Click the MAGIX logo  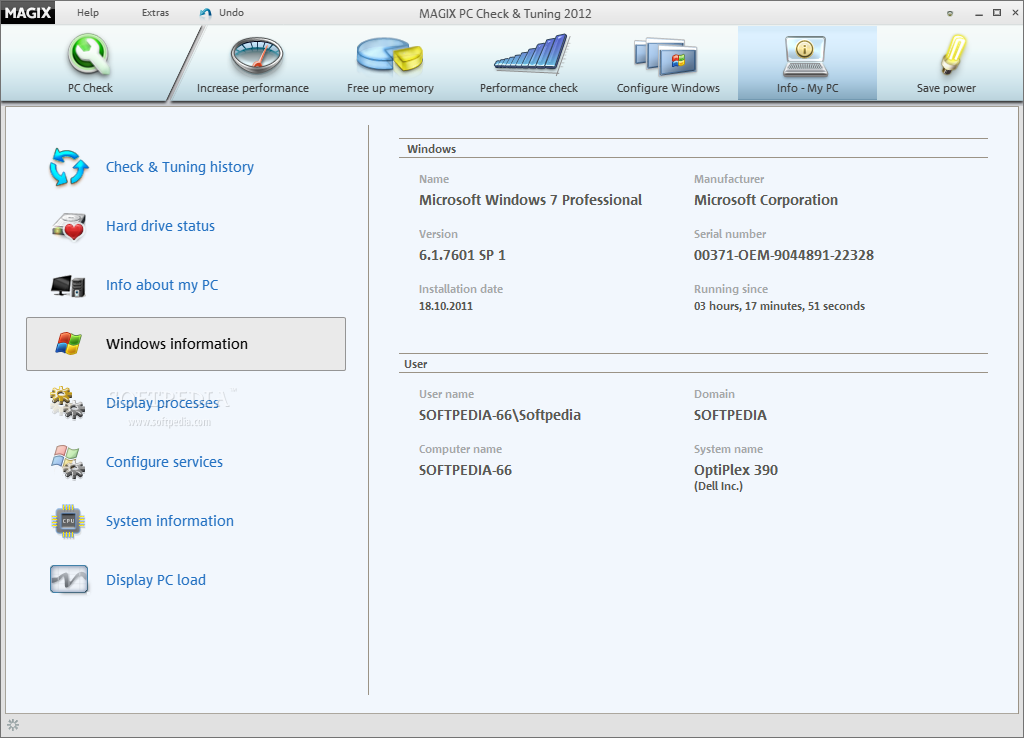[x=28, y=13]
